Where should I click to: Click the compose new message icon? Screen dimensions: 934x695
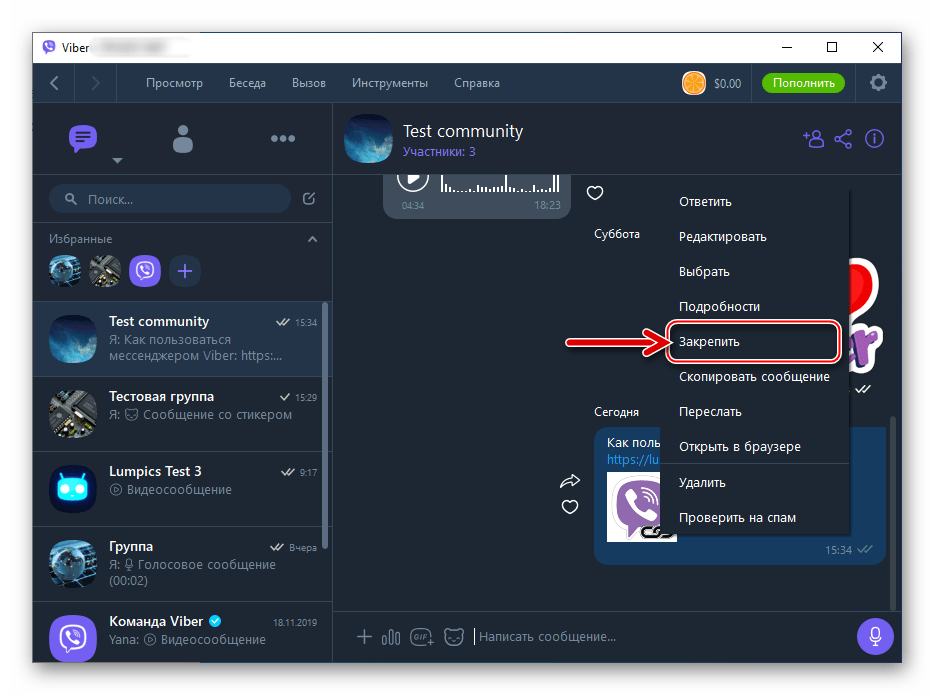click(309, 198)
